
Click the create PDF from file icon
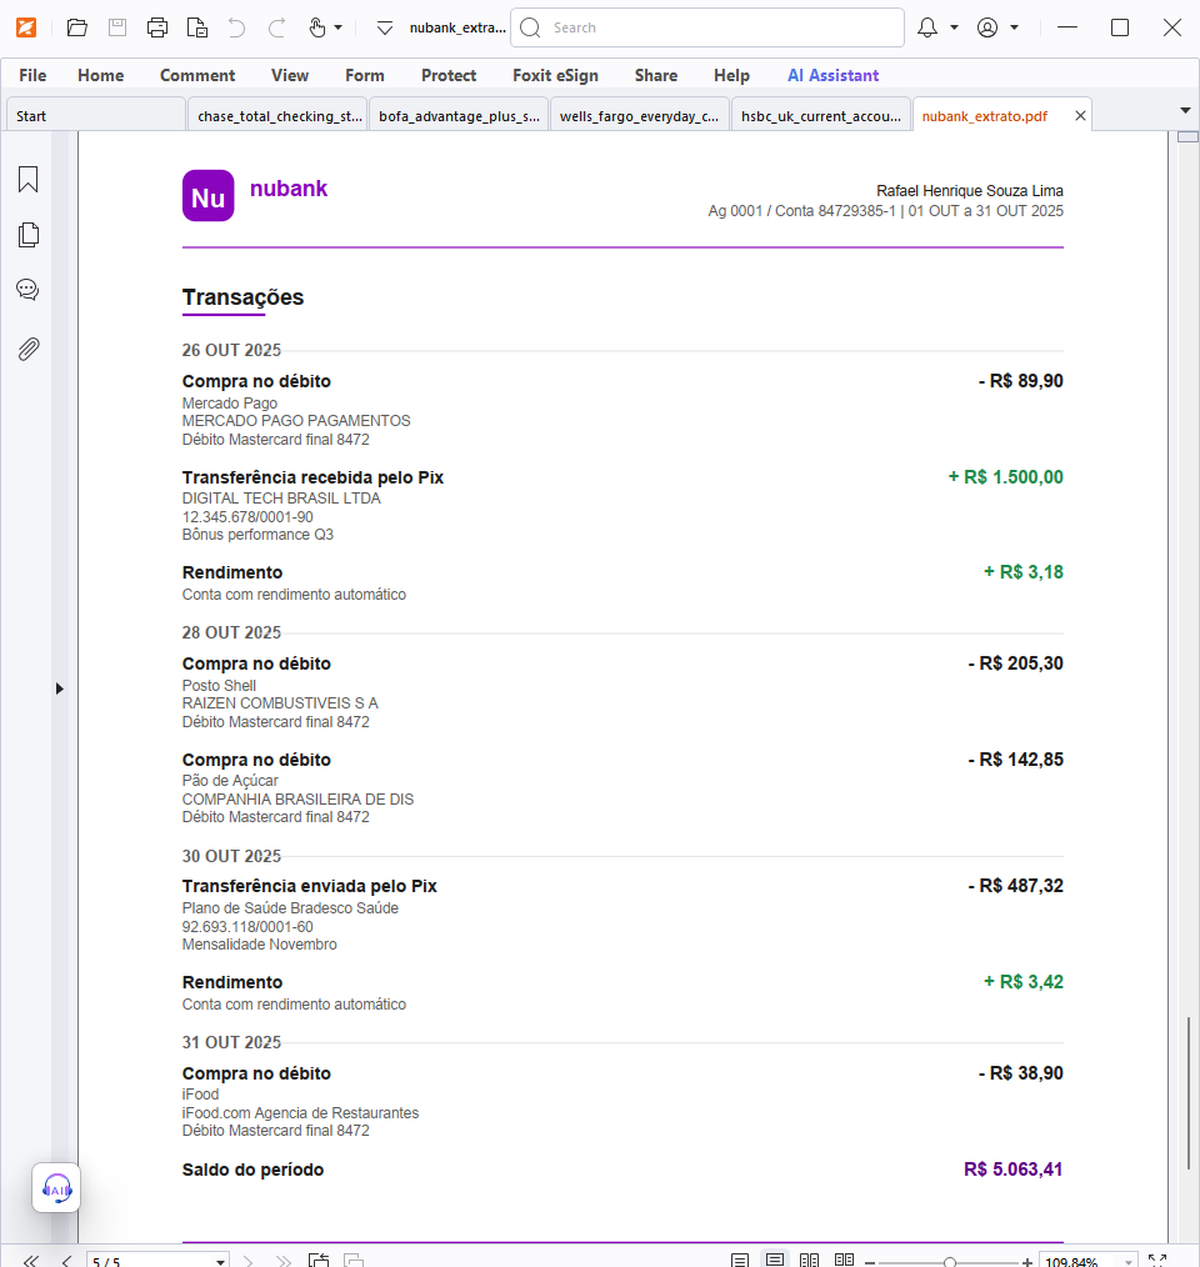click(197, 28)
